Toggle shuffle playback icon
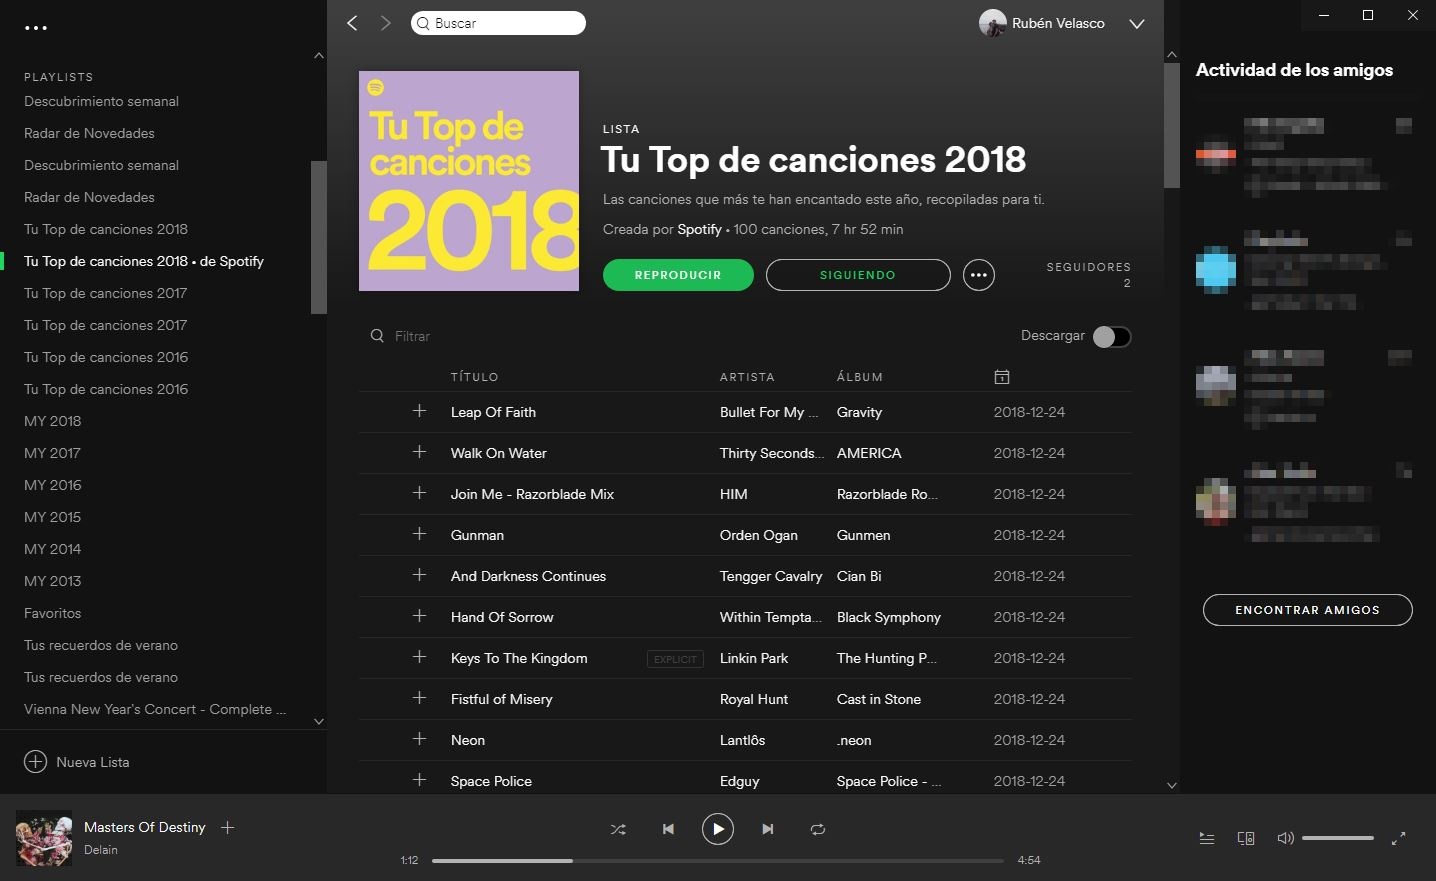 pos(618,829)
